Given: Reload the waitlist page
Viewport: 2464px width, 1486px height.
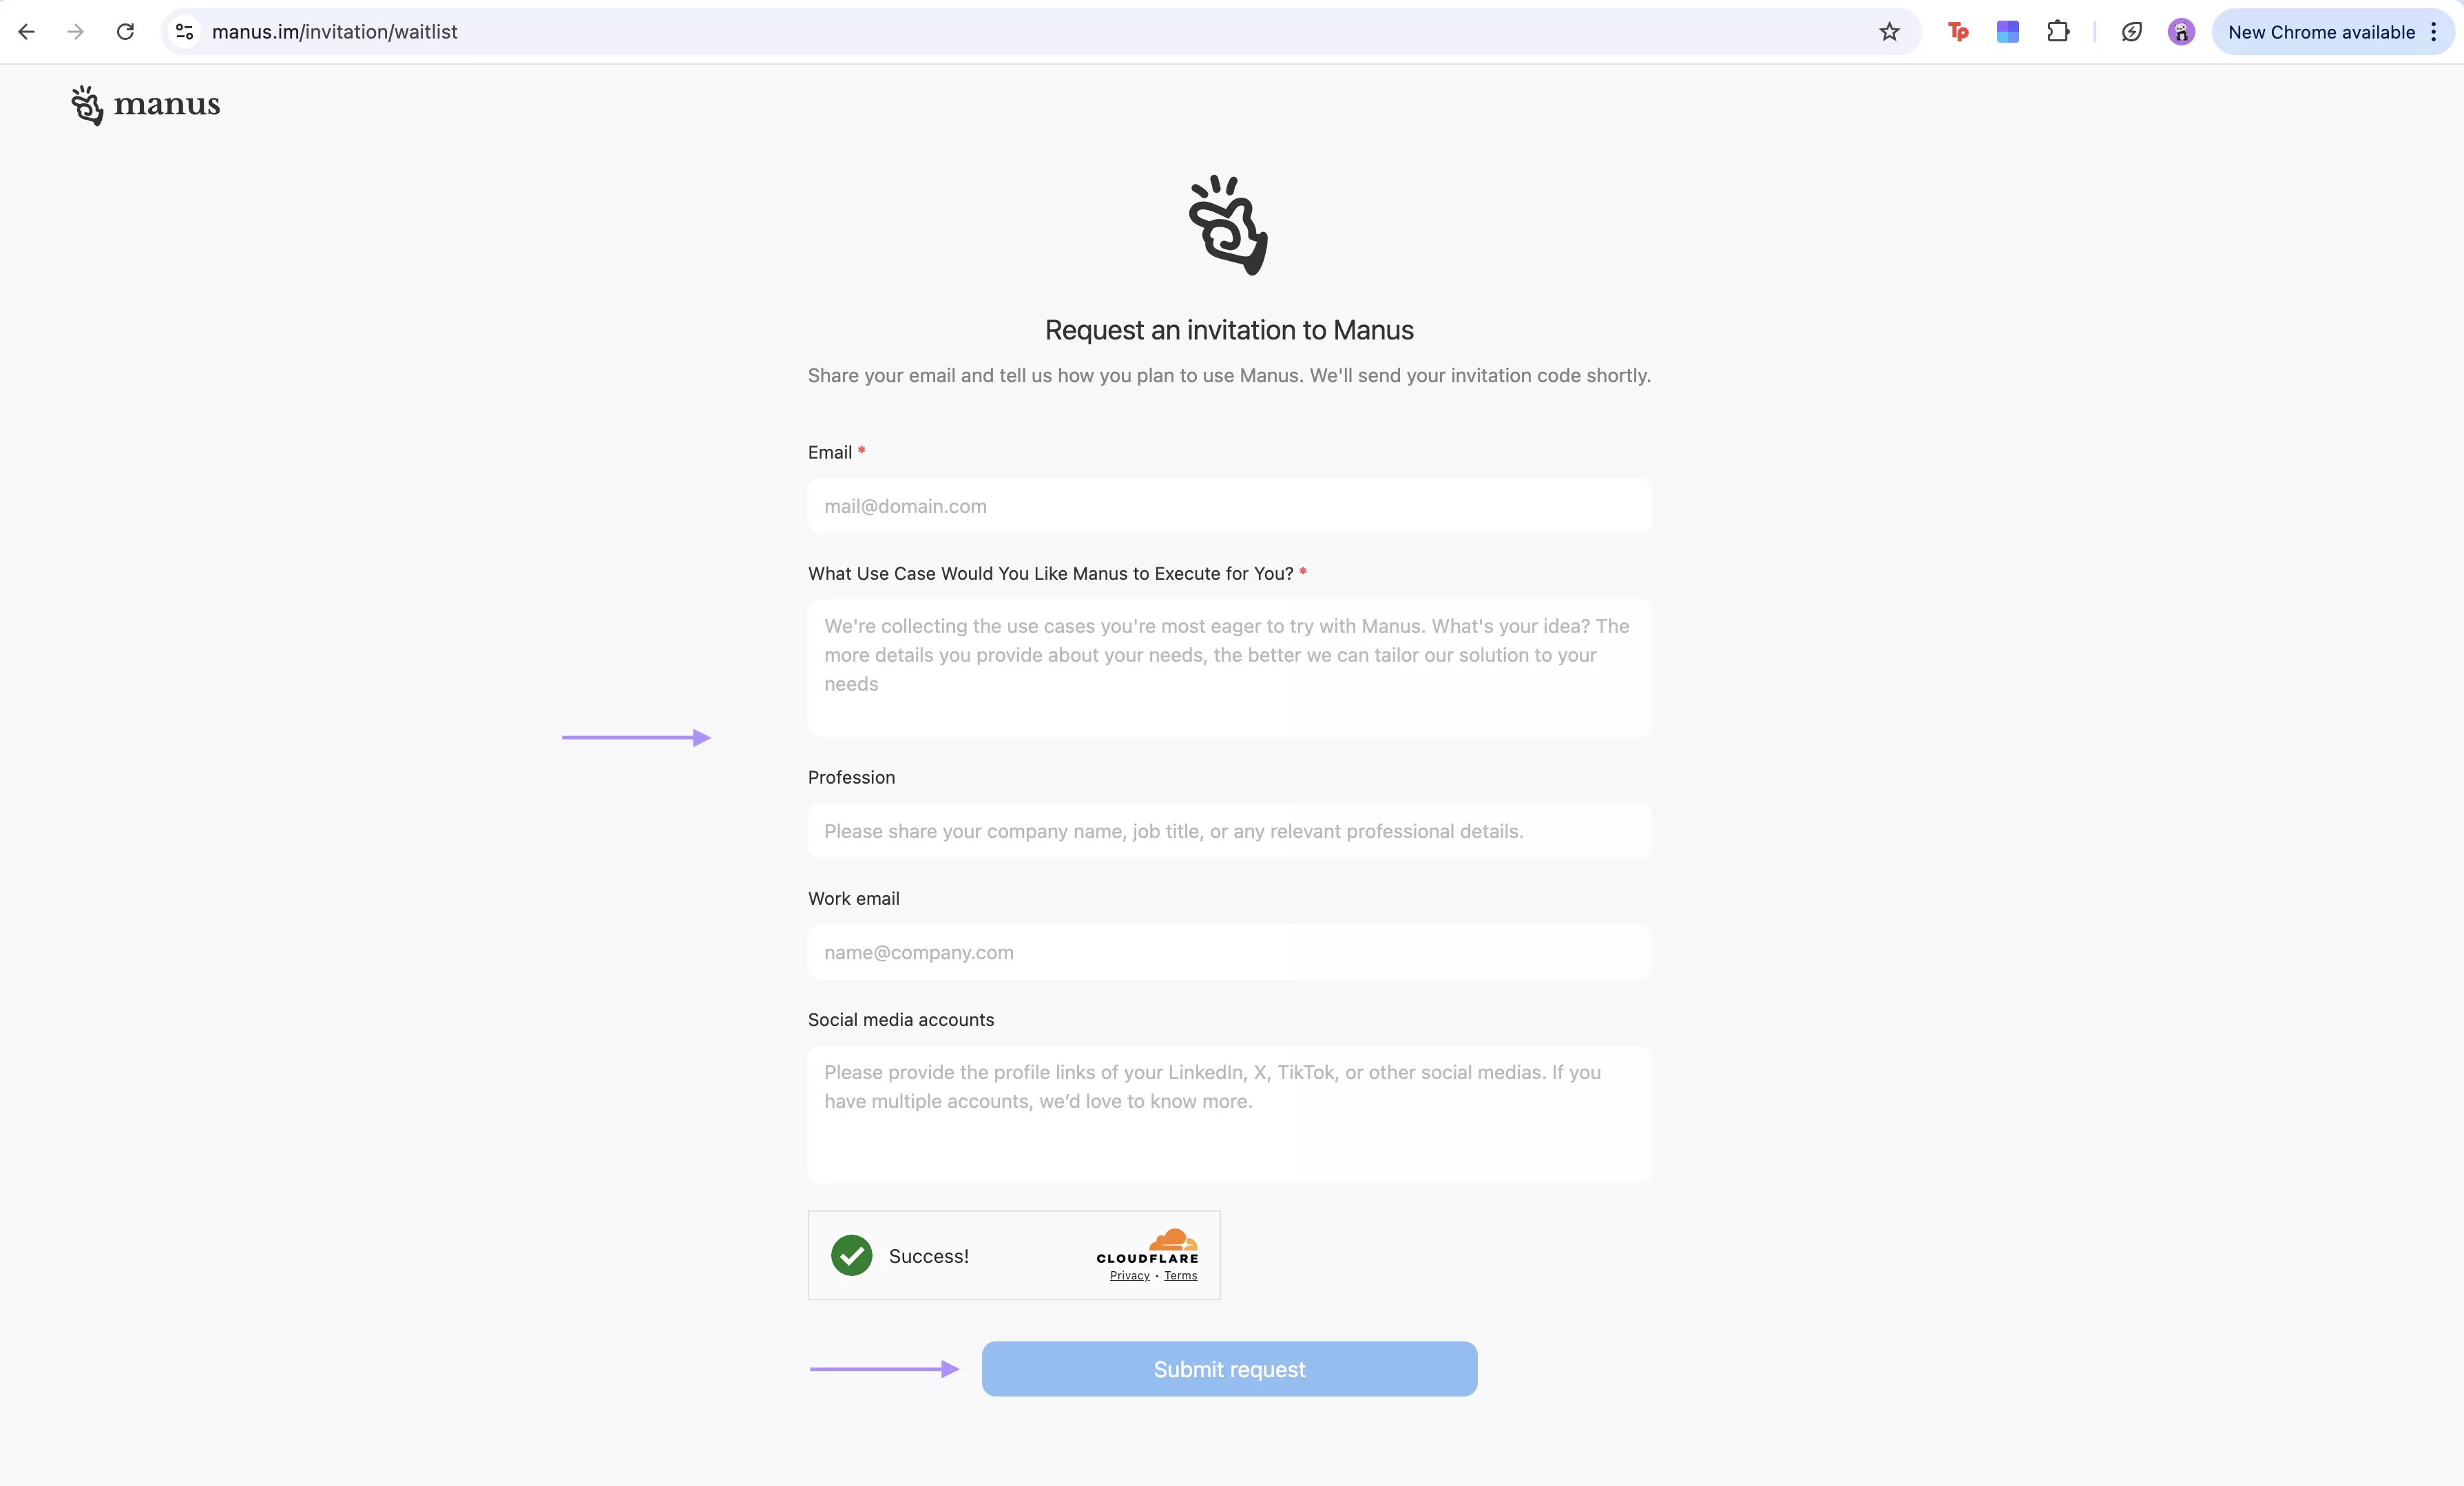Looking at the screenshot, I should (x=125, y=31).
